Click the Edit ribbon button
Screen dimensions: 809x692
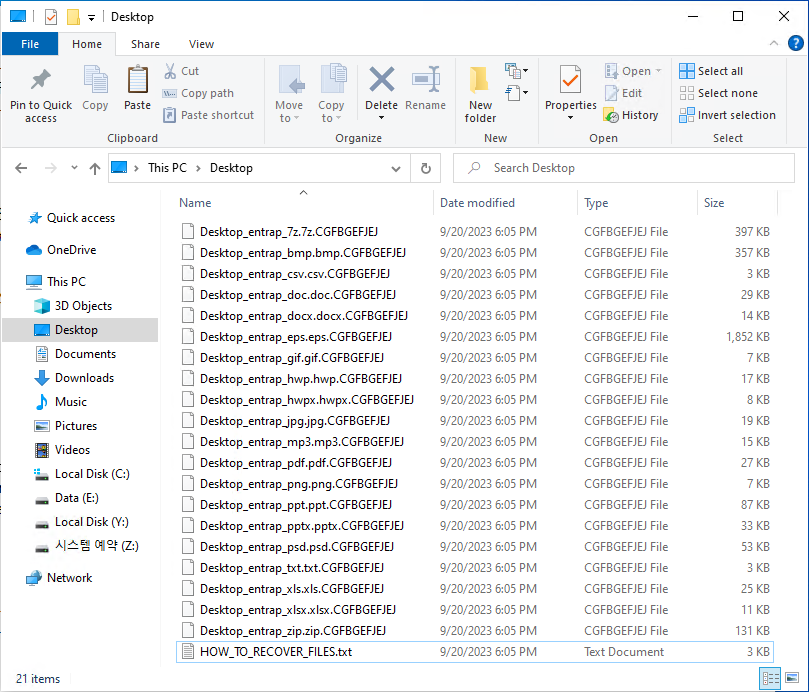coord(623,93)
